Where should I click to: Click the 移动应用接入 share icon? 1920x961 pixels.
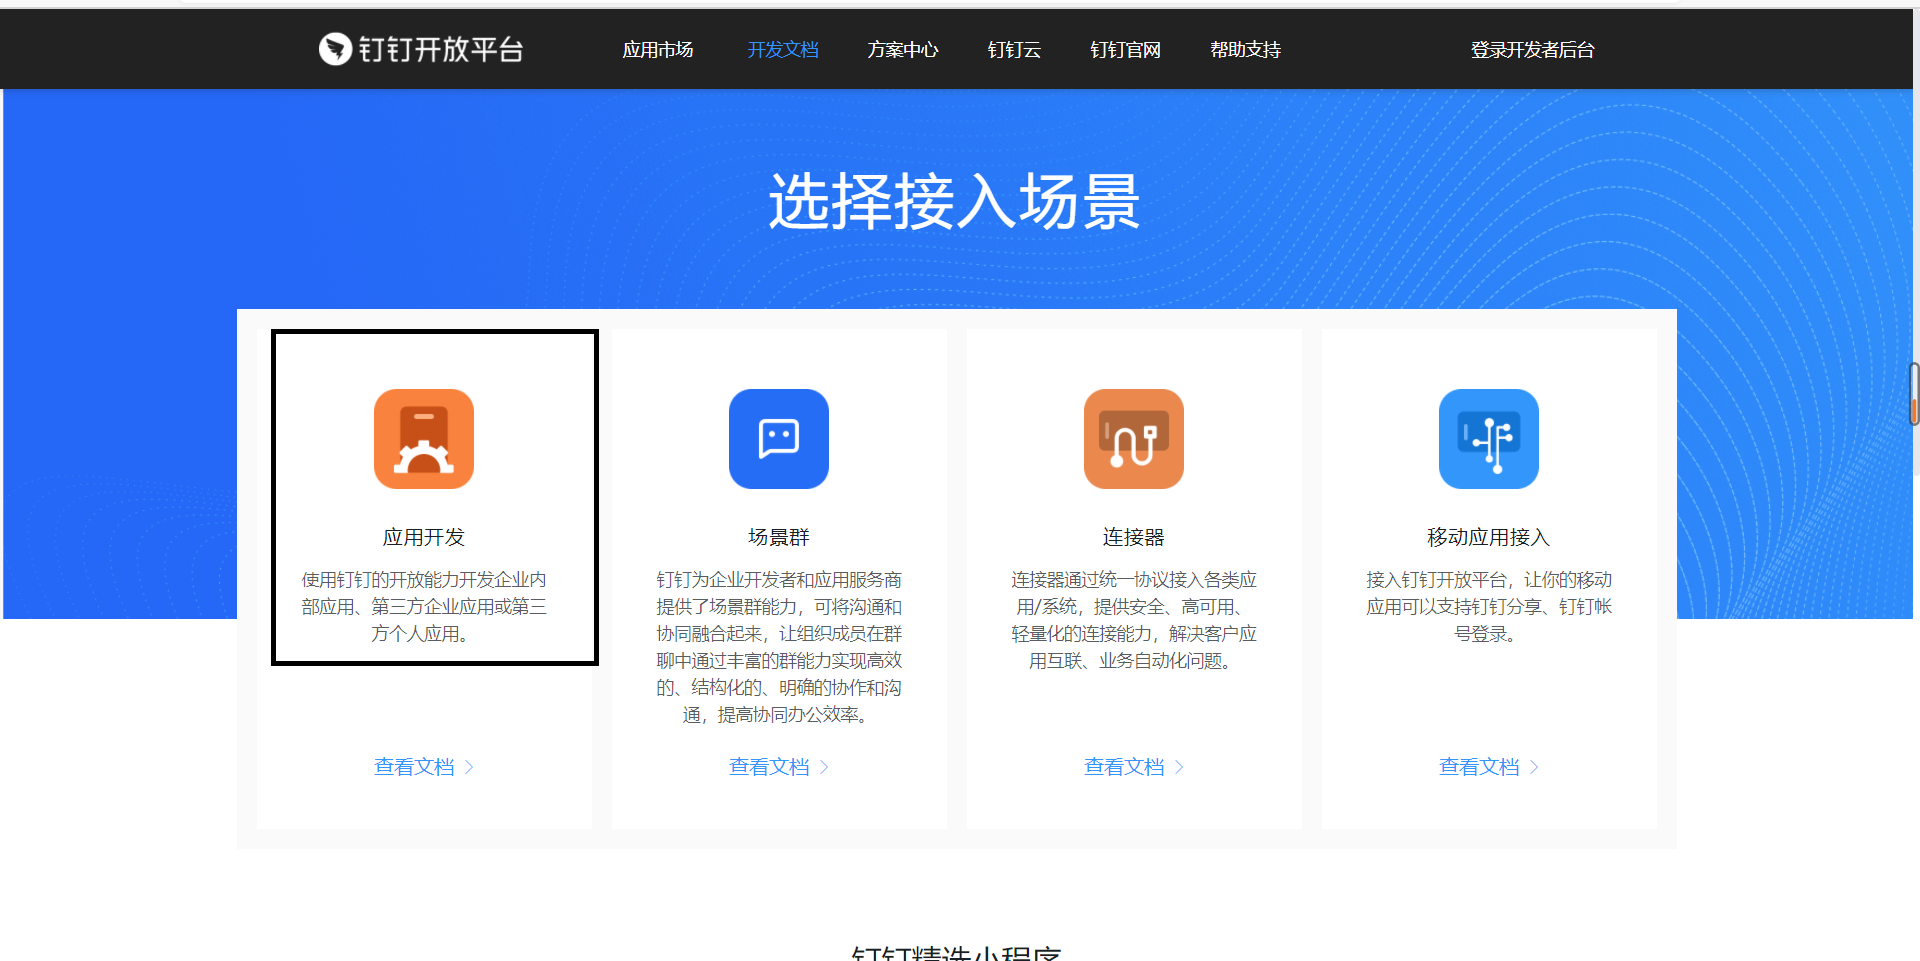(1488, 439)
